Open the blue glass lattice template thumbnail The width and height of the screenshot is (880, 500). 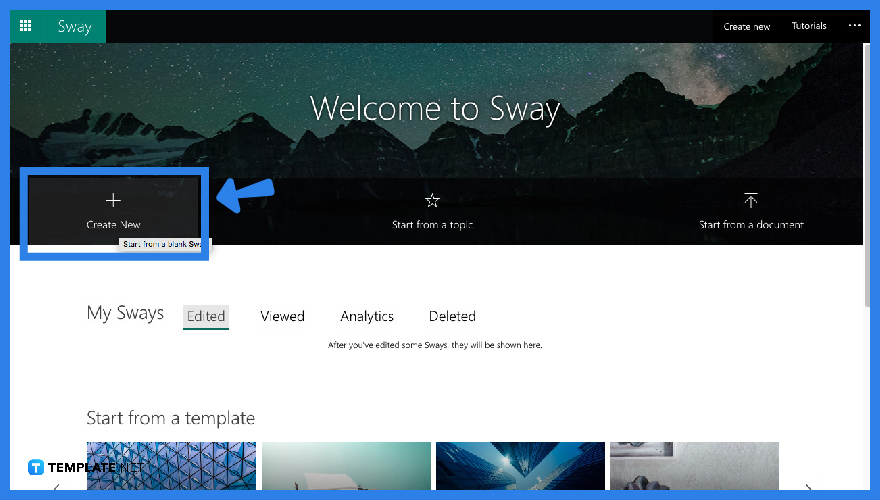click(x=171, y=466)
